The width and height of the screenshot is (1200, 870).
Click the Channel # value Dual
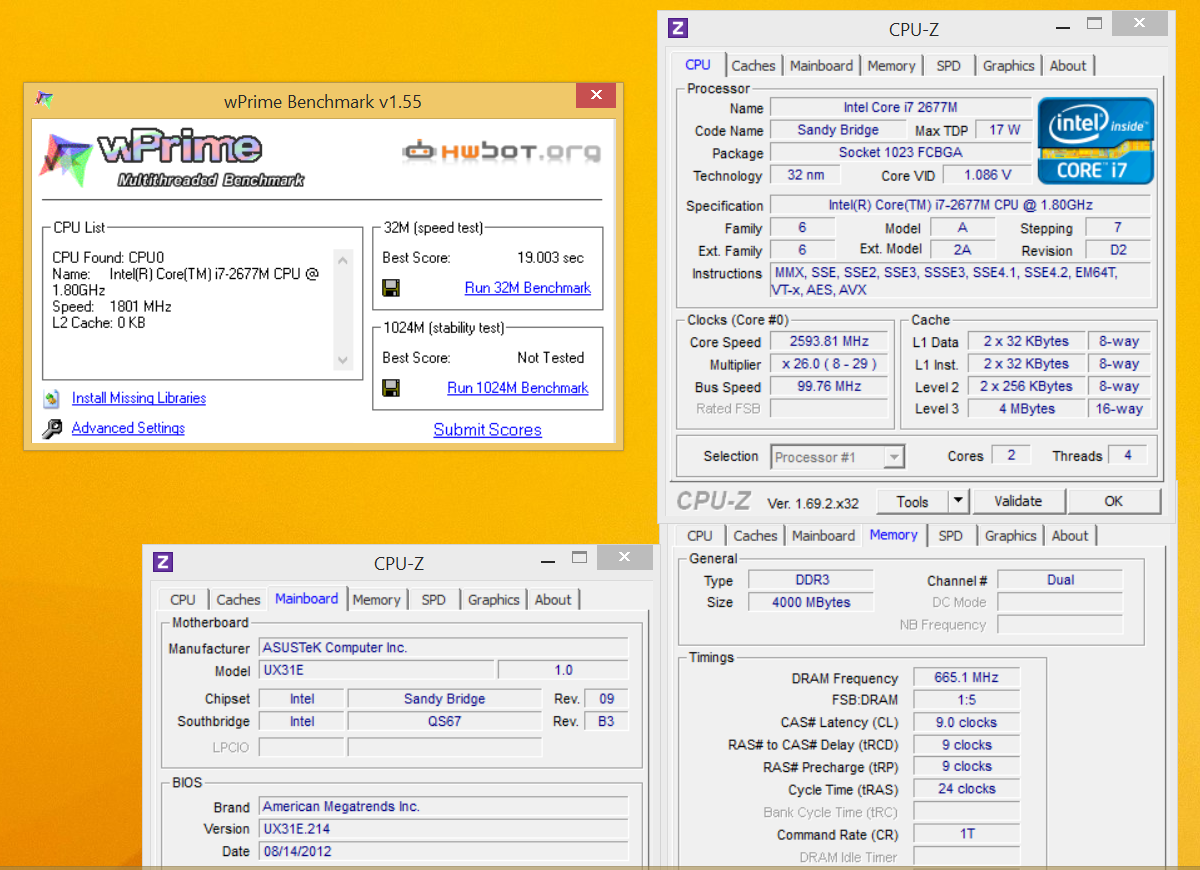tap(1060, 580)
